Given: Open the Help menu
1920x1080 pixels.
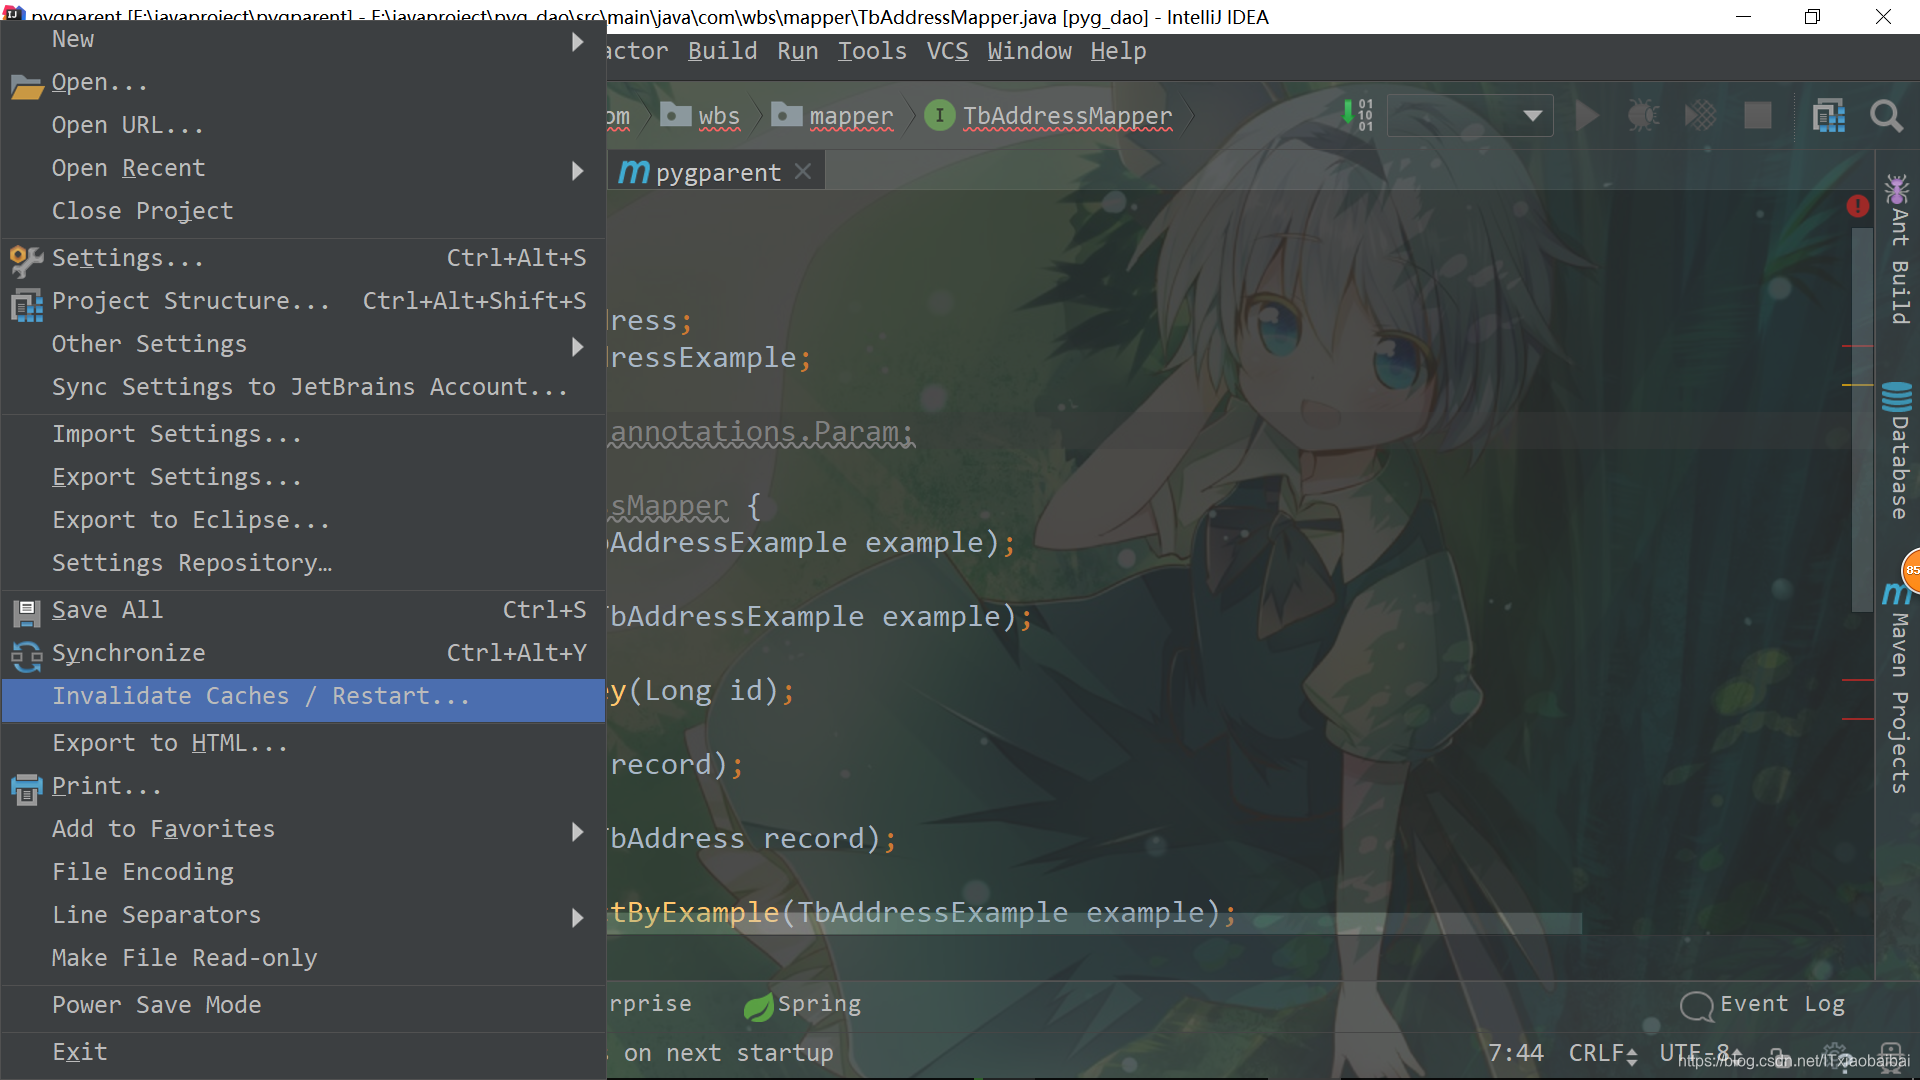Looking at the screenshot, I should coord(1118,51).
